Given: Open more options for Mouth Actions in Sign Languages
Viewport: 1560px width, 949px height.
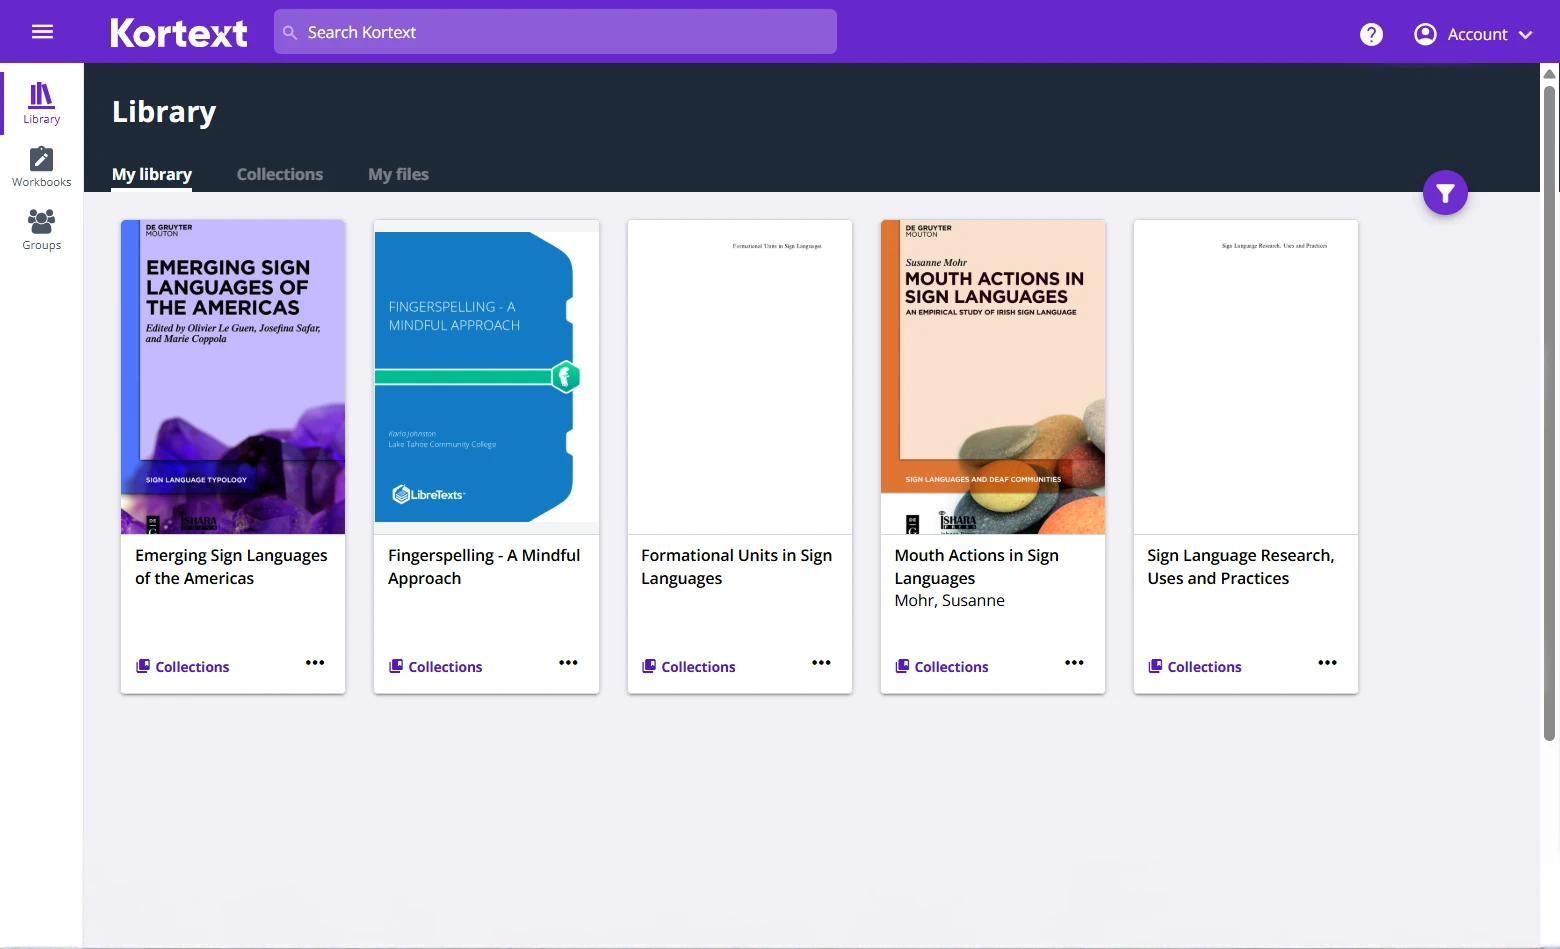Looking at the screenshot, I should pos(1074,663).
